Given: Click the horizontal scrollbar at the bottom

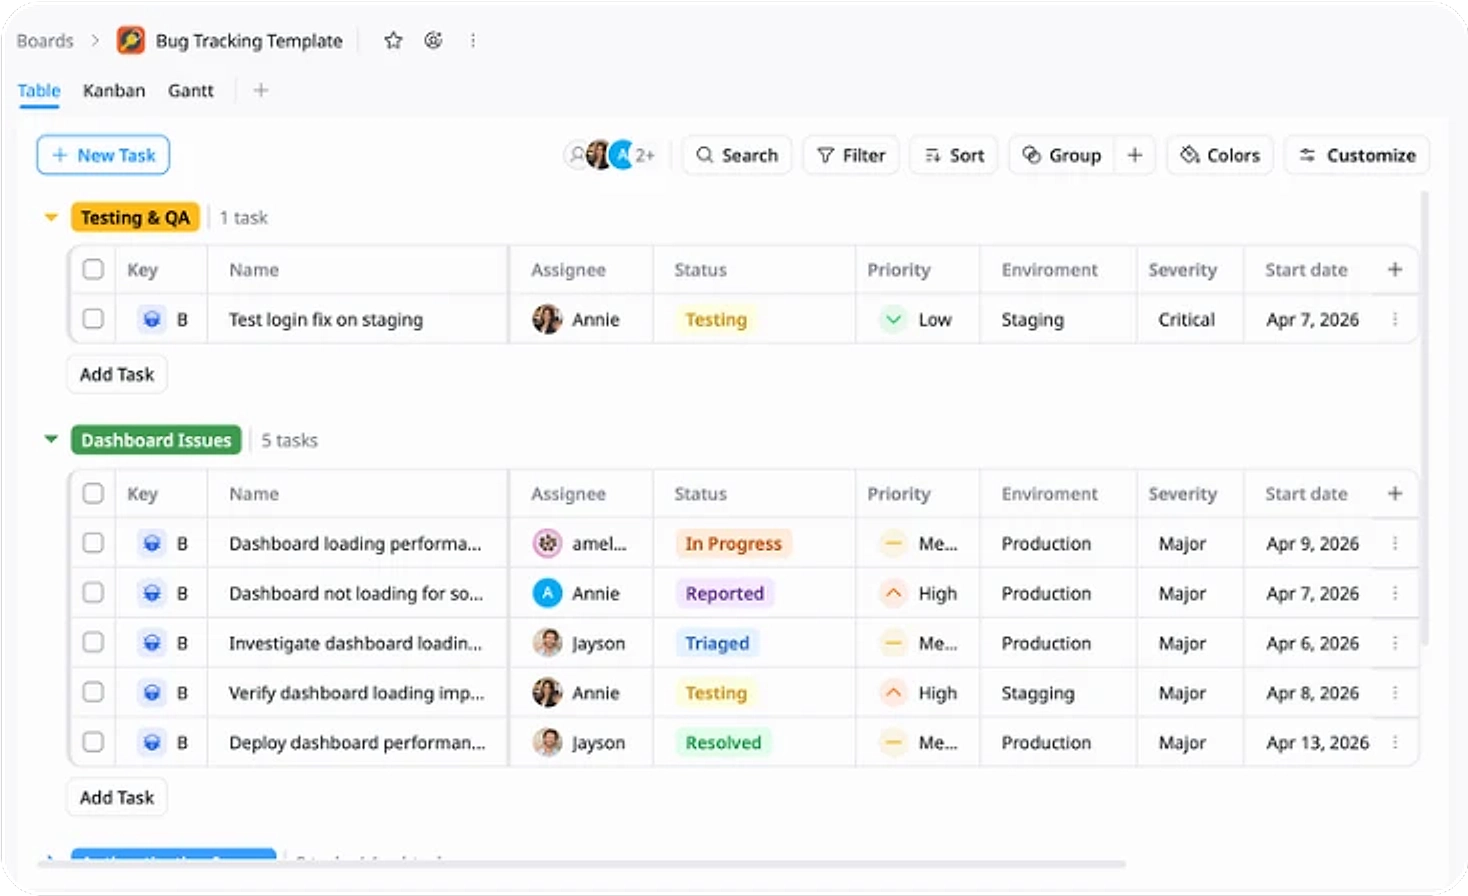Looking at the screenshot, I should [x=580, y=863].
